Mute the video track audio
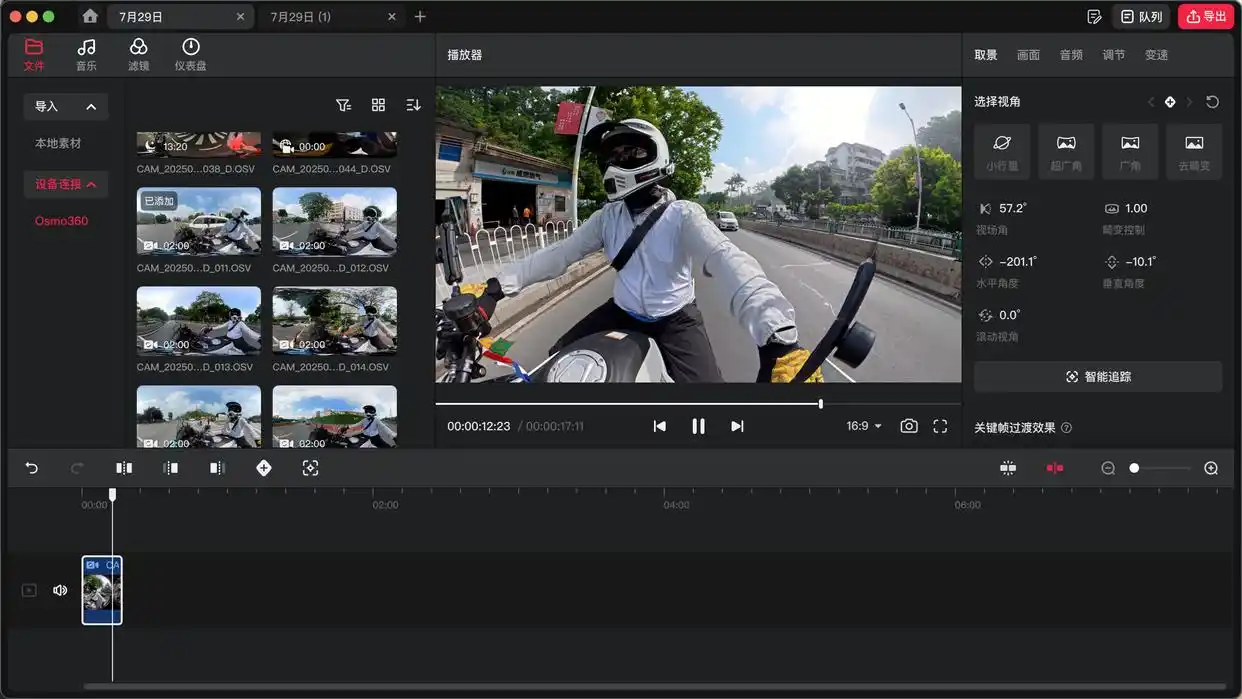This screenshot has height=699, width=1242. point(60,589)
